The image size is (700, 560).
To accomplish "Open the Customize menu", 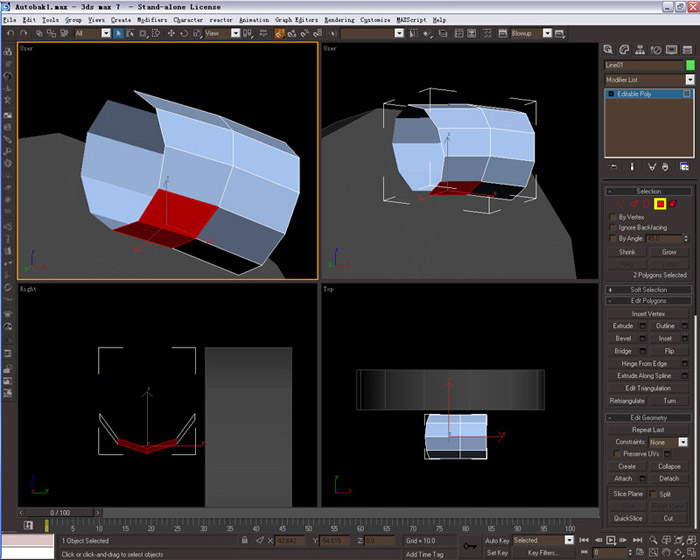I will pos(375,20).
